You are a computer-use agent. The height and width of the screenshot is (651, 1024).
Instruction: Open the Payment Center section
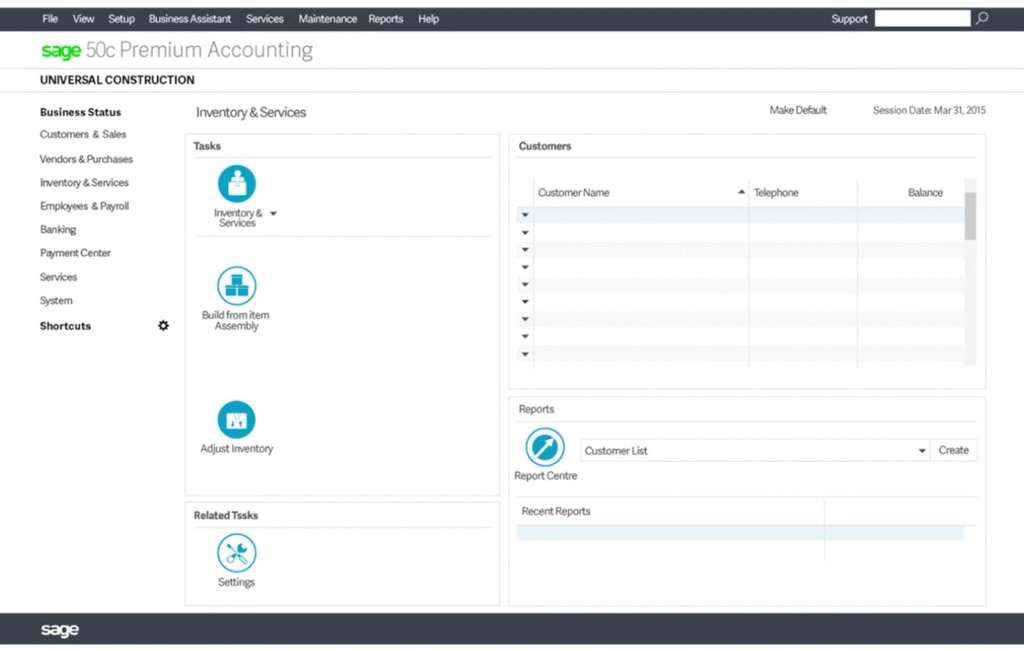coord(75,253)
